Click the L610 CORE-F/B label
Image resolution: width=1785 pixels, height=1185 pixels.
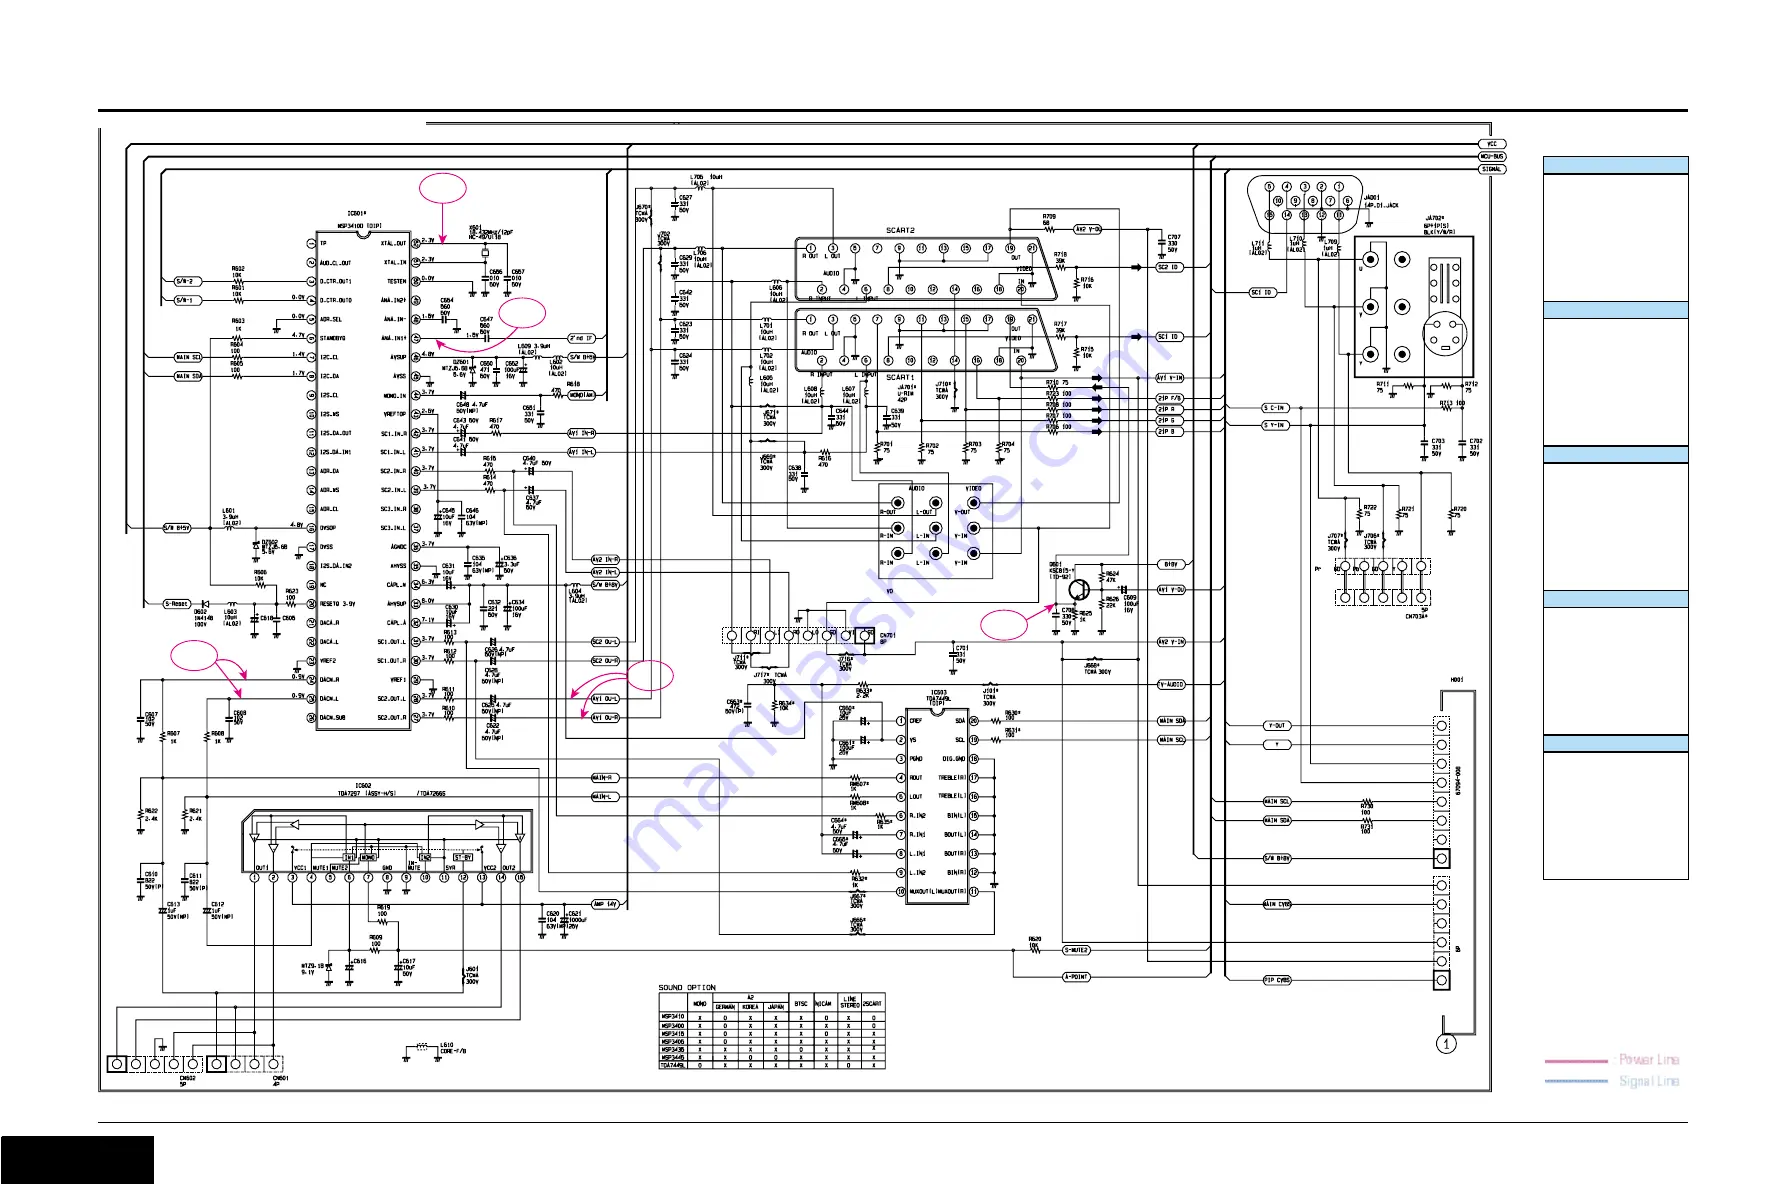452,1048
